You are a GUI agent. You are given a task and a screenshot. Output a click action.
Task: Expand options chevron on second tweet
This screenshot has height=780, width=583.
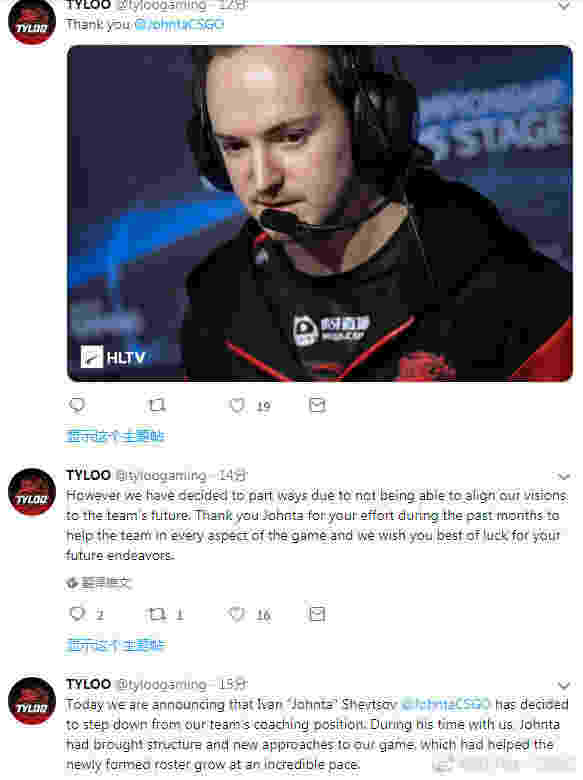click(564, 477)
